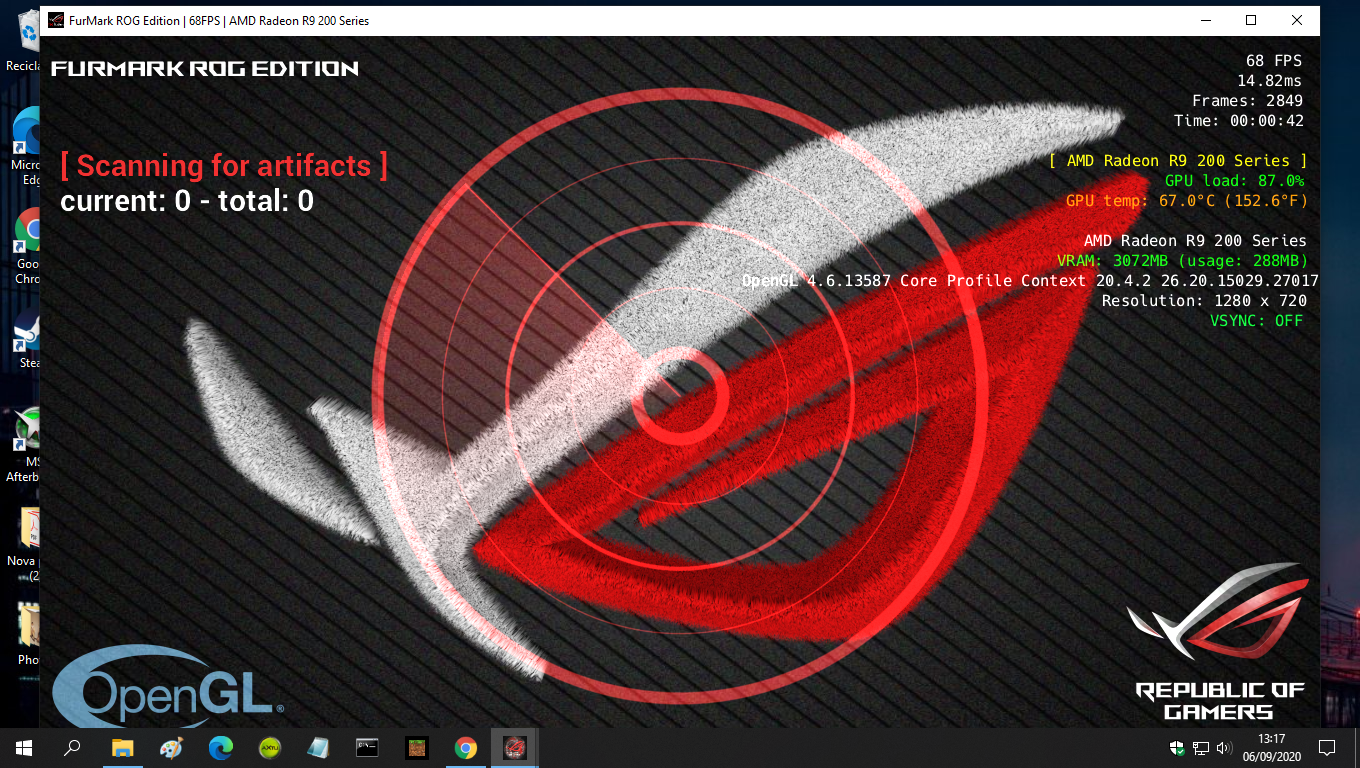Click the yellow '[ AMD Radeon R9 200 Series ]' label
Screen dimensions: 1360x768
pyautogui.click(x=1178, y=161)
